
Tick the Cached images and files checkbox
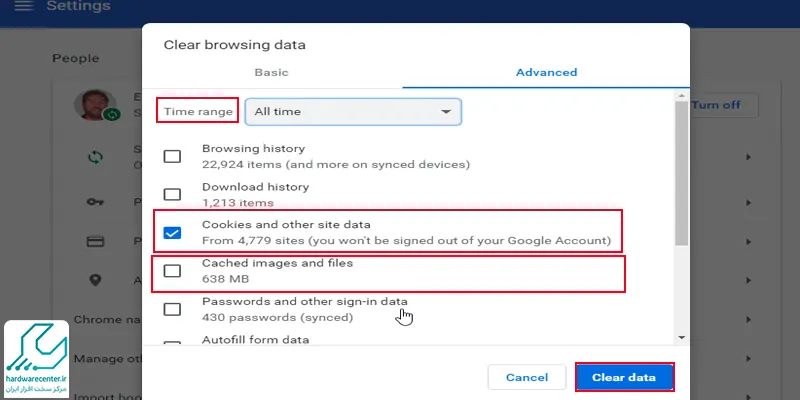172,271
